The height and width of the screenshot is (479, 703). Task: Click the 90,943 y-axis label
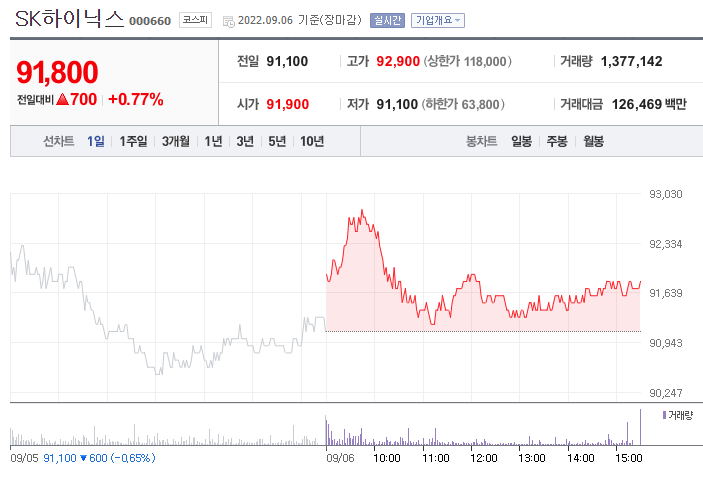point(666,343)
